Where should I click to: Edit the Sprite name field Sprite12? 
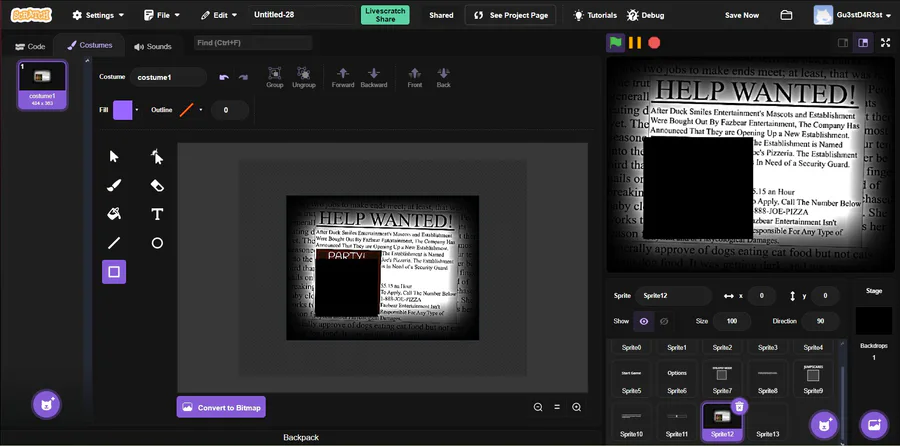pyautogui.click(x=673, y=296)
